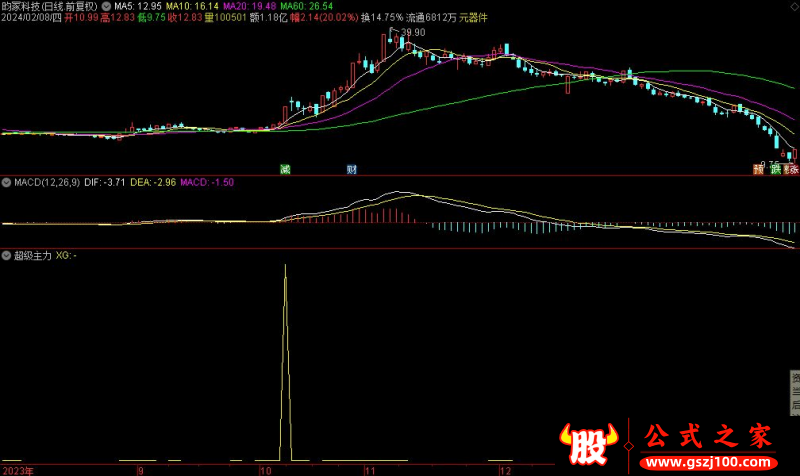Click the DEA: -2.96 value
The height and width of the screenshot is (476, 800).
pos(153,182)
